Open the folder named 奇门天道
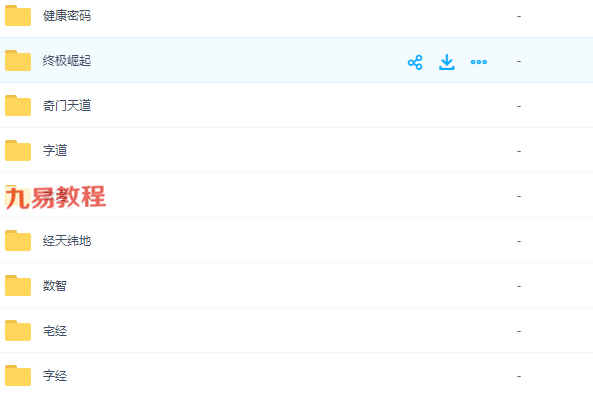 point(67,106)
